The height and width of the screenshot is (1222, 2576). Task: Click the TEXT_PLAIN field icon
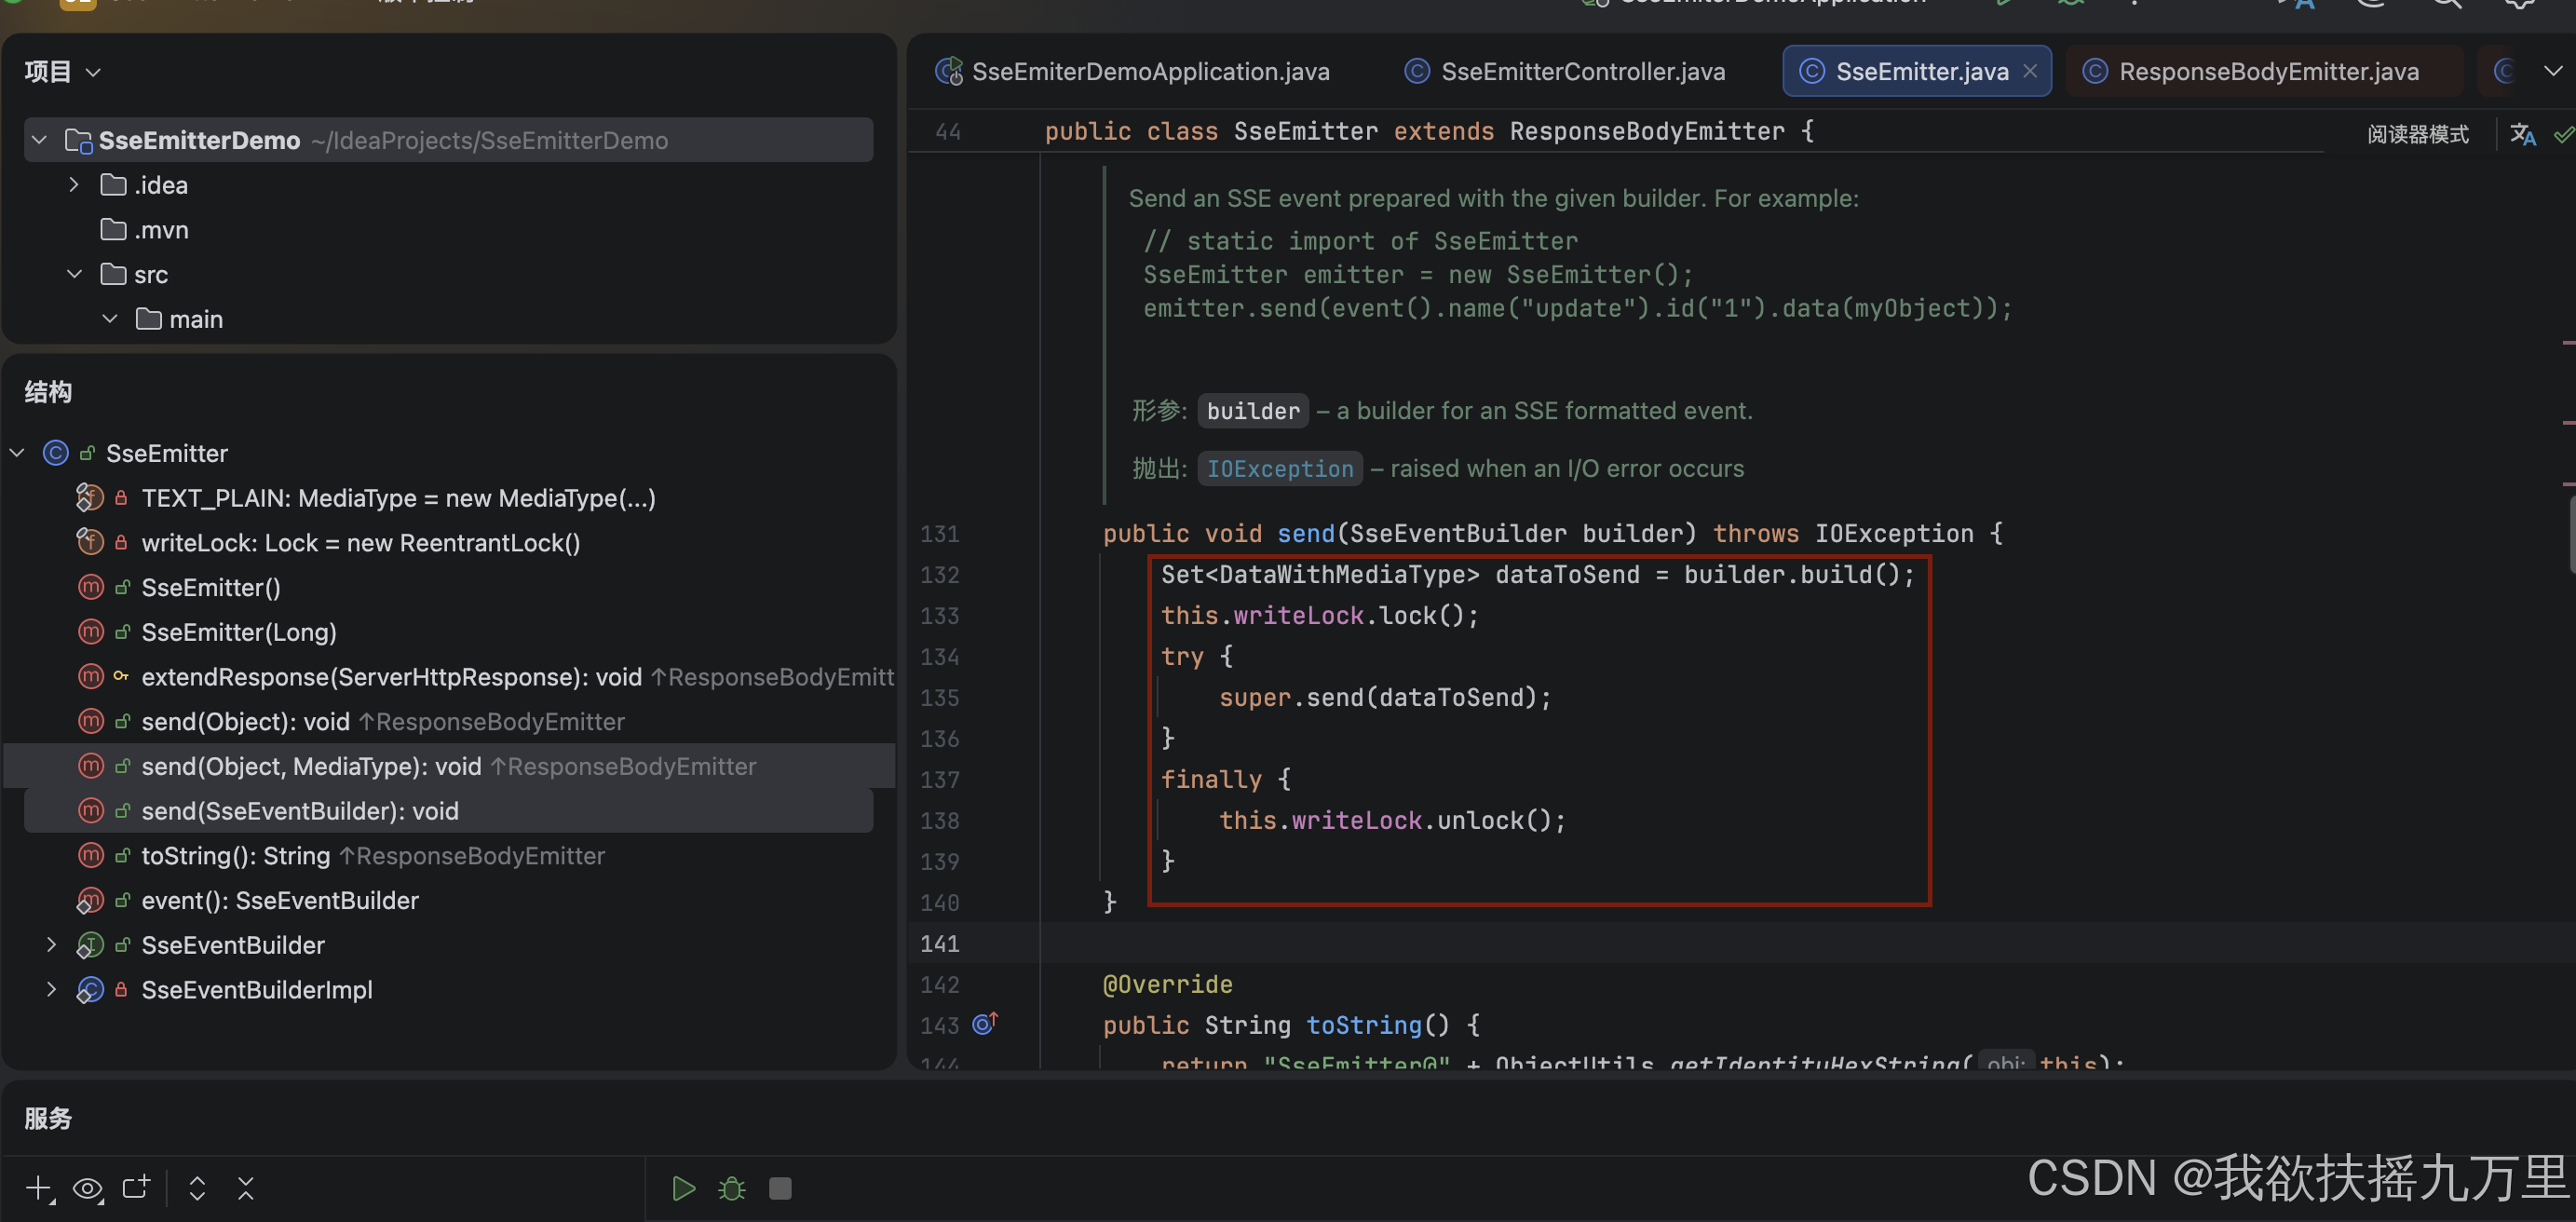coord(90,497)
